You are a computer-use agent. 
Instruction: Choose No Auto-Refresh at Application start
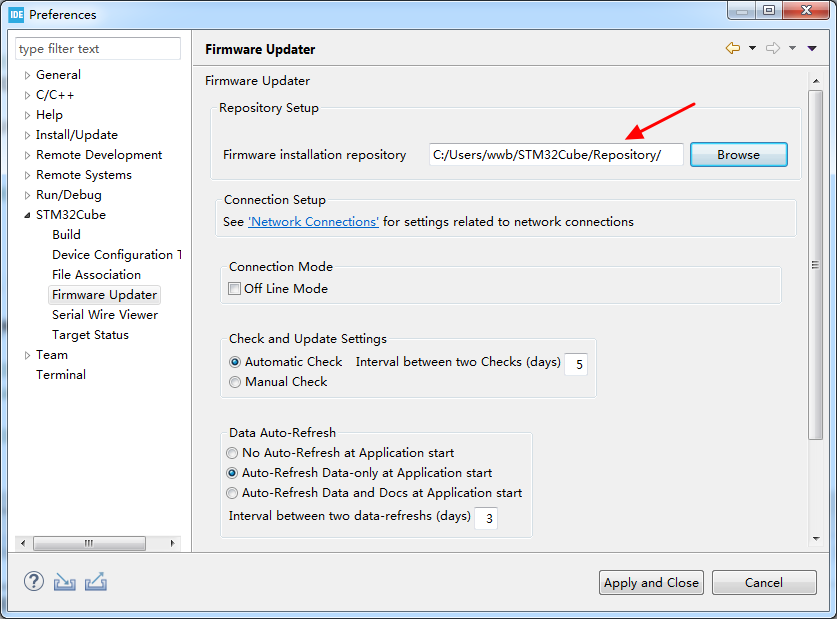pos(232,453)
